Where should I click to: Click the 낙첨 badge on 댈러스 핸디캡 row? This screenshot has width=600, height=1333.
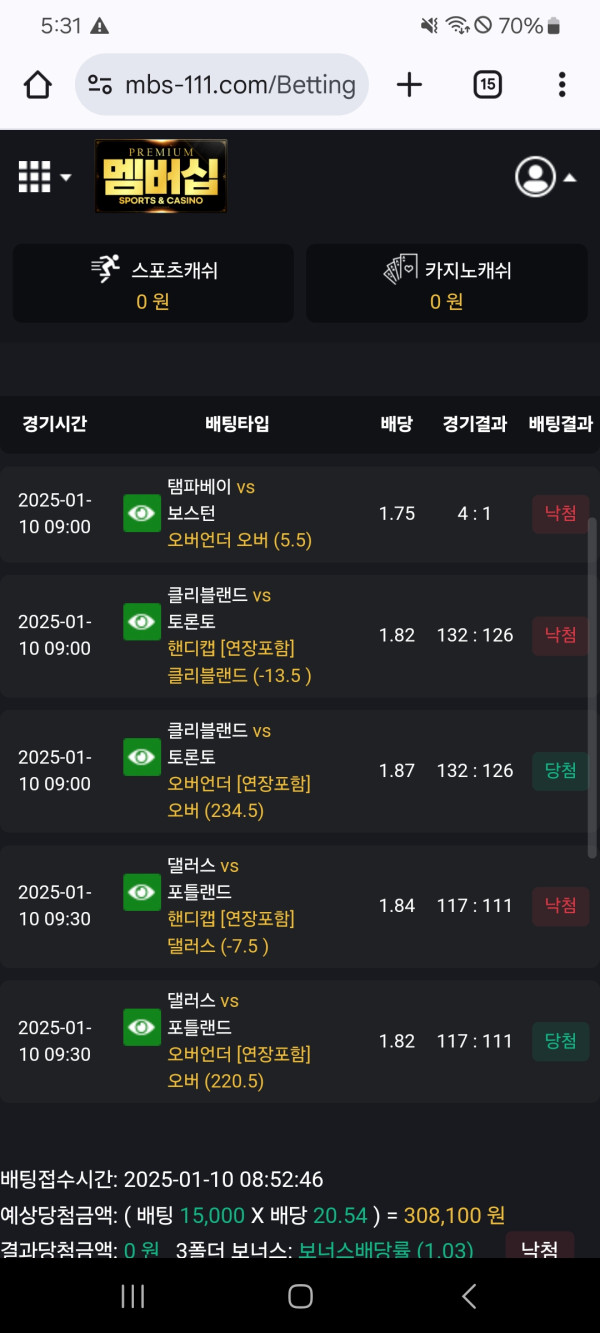click(560, 905)
